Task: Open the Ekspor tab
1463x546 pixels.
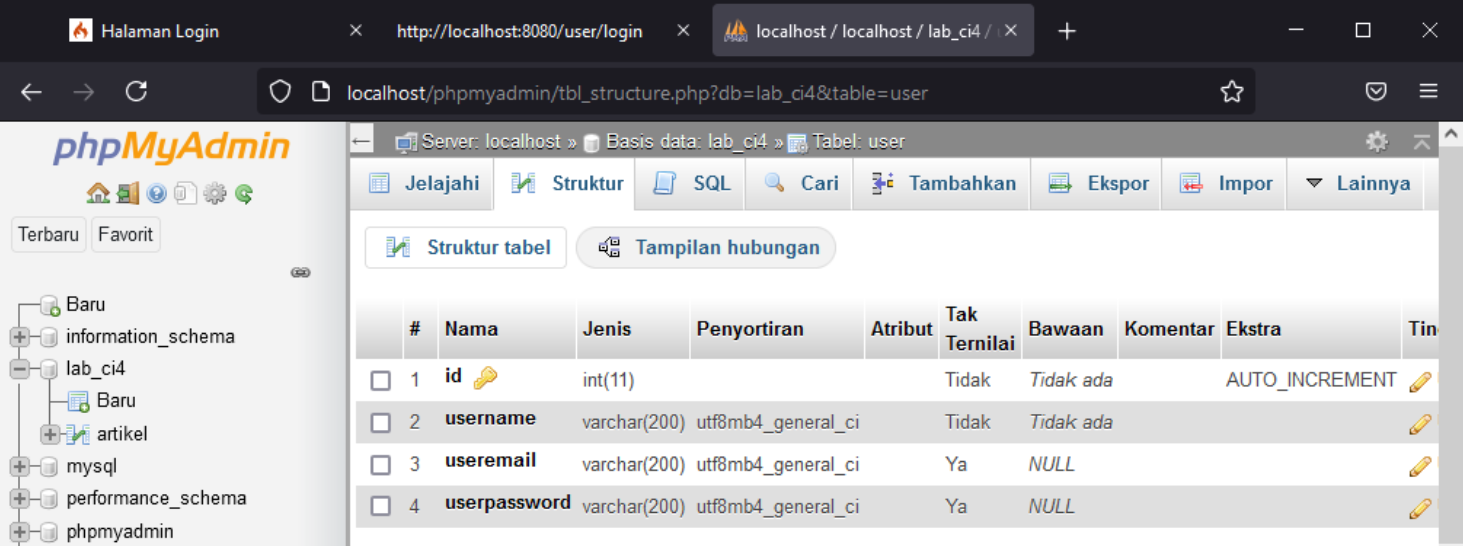Action: [x=1097, y=184]
